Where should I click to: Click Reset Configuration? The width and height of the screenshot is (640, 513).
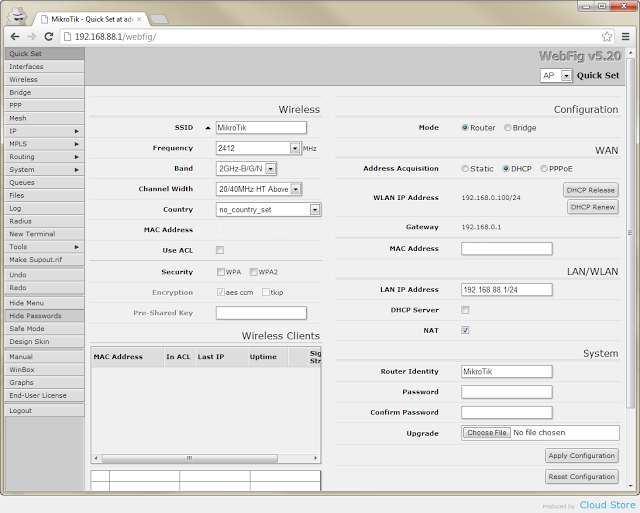[582, 477]
